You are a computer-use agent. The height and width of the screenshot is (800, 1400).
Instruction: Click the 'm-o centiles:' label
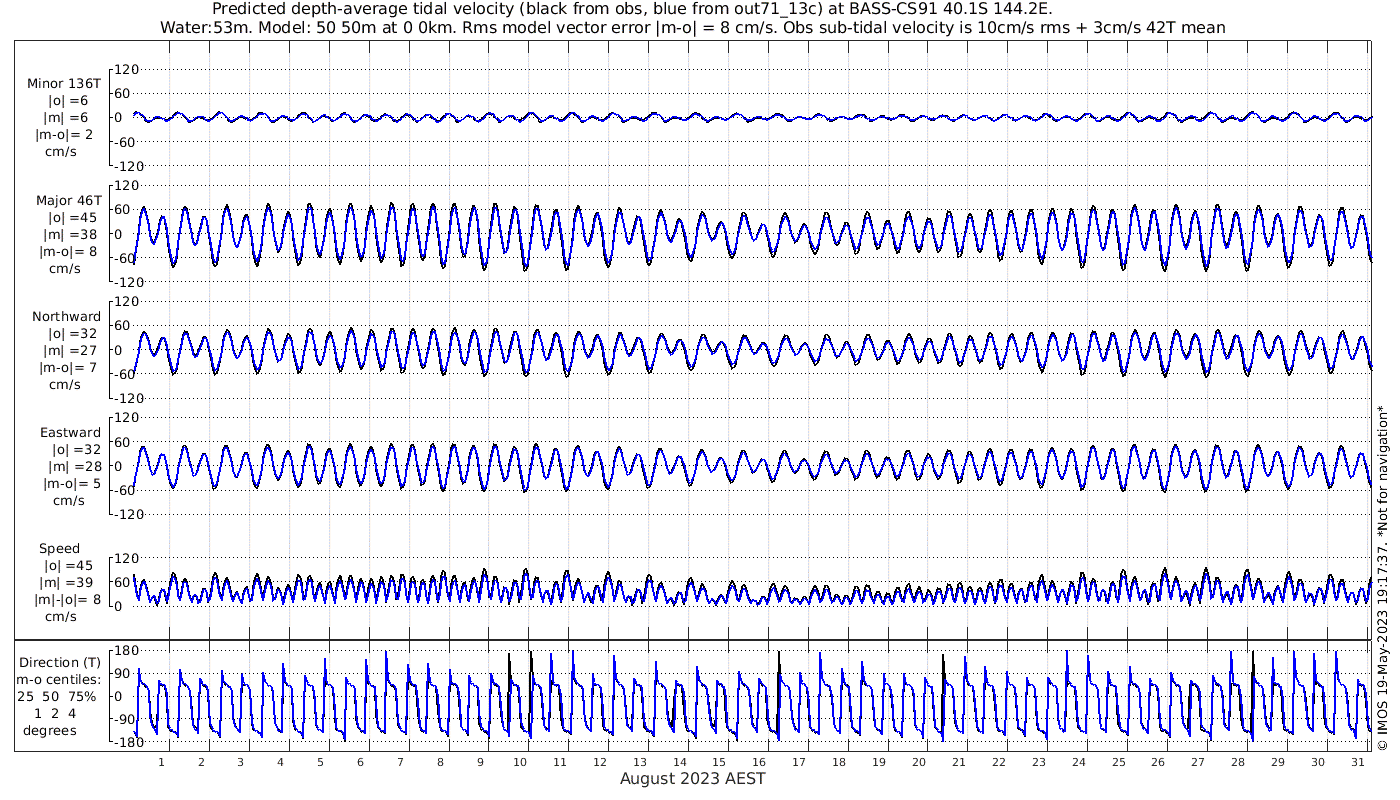(58, 679)
